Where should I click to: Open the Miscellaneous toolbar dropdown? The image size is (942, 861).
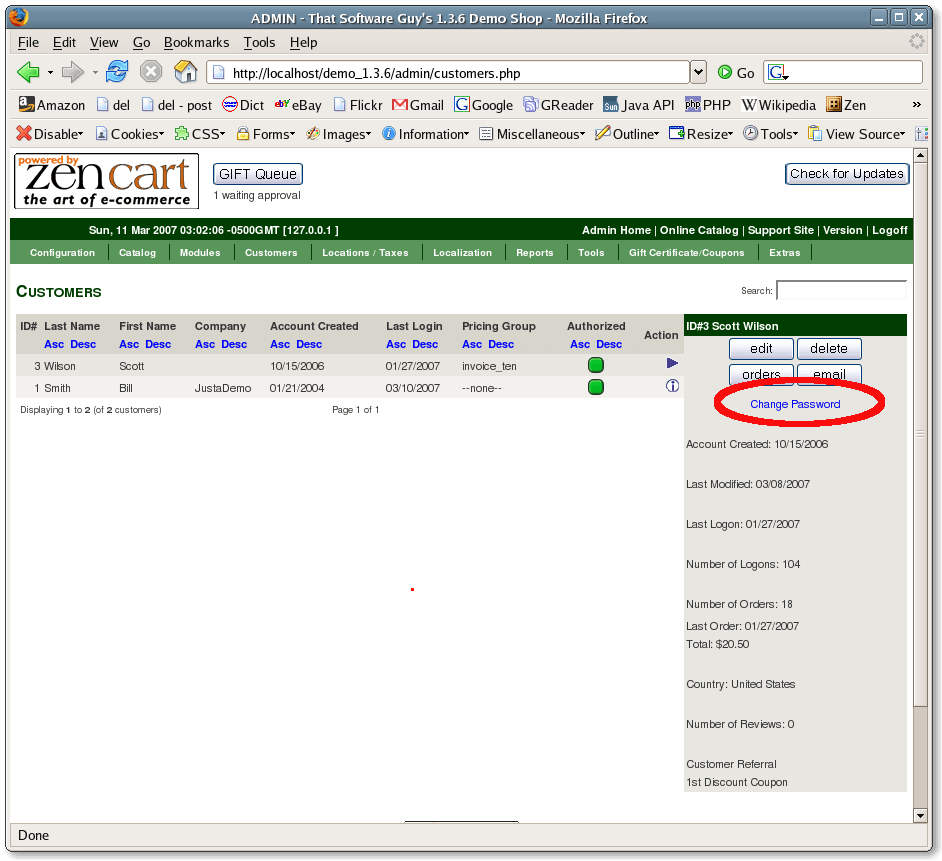[x=532, y=134]
